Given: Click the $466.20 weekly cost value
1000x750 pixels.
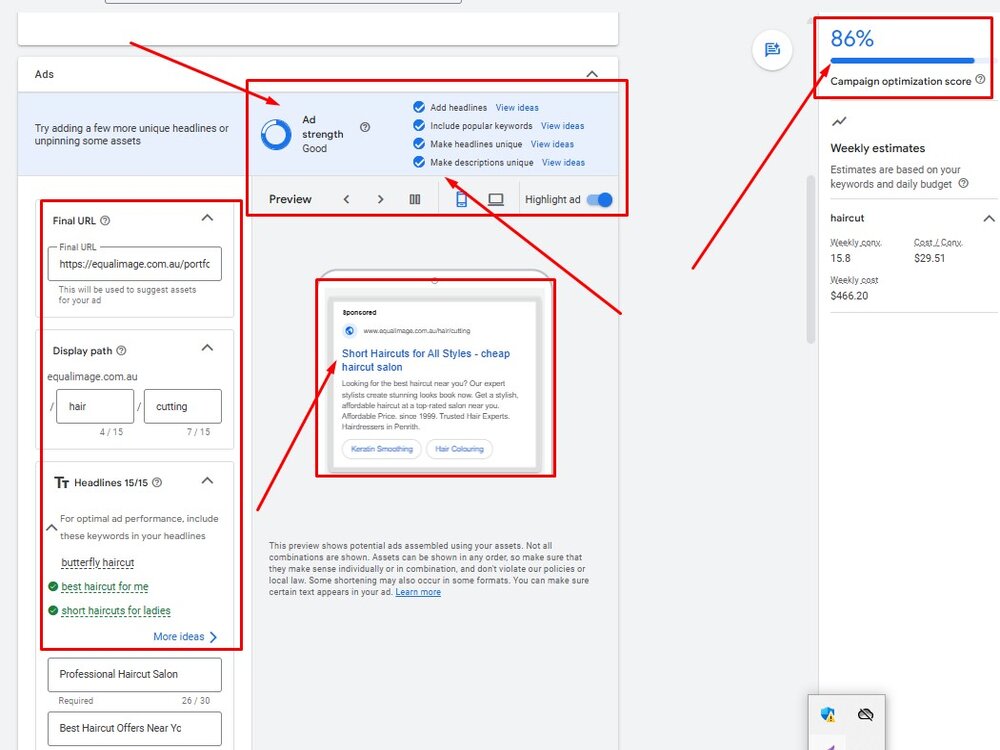Looking at the screenshot, I should (x=849, y=296).
